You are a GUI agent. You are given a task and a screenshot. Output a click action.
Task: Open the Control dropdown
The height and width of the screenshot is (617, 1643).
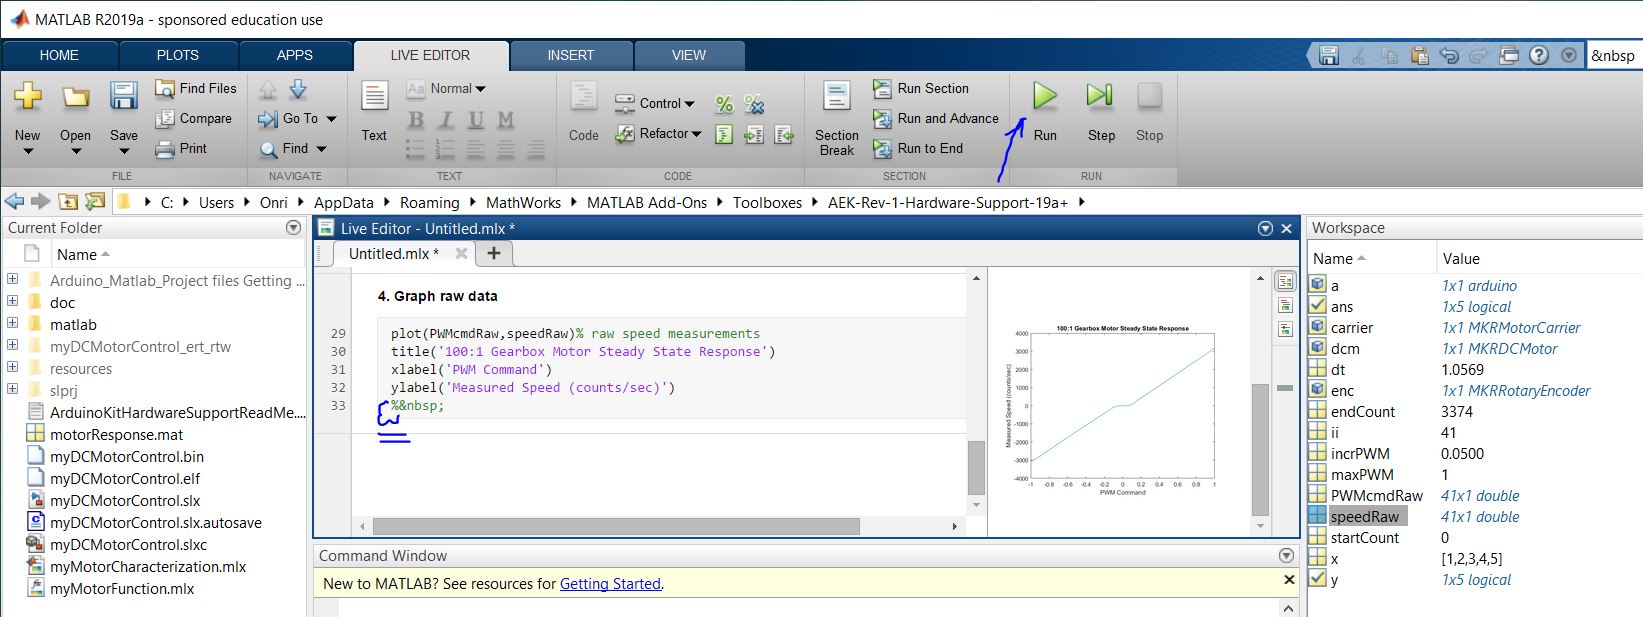655,103
